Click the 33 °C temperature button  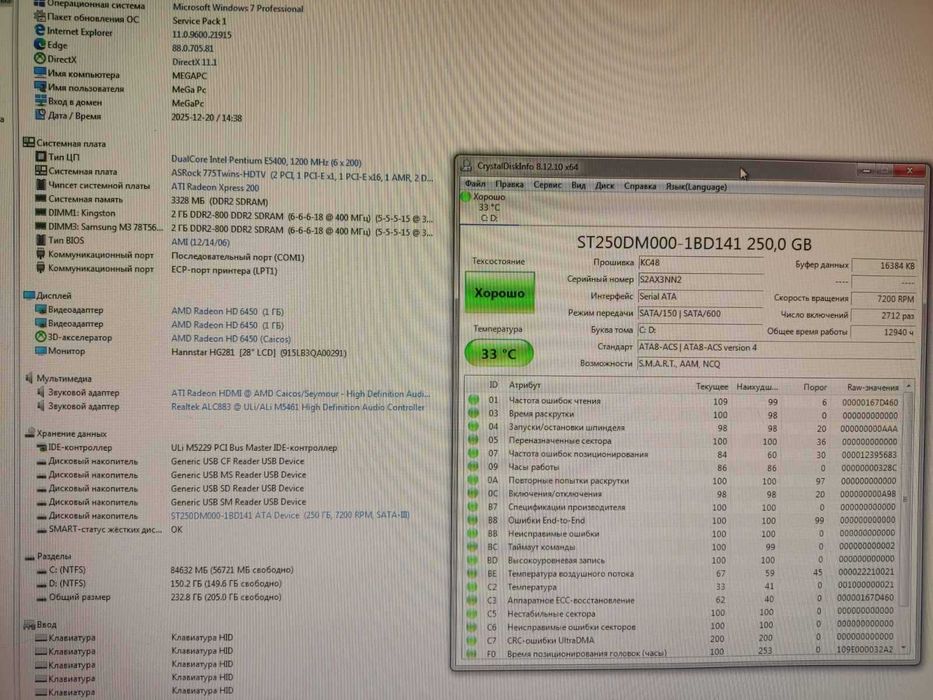pos(499,354)
